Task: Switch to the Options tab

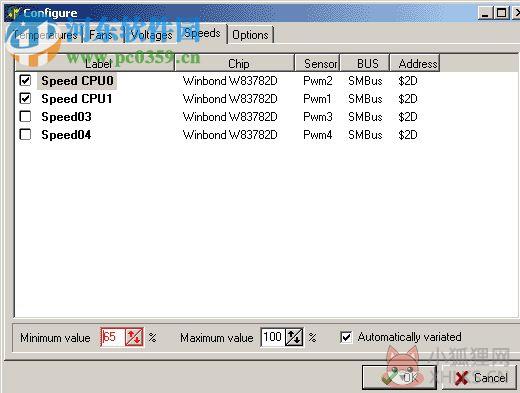Action: tap(250, 35)
